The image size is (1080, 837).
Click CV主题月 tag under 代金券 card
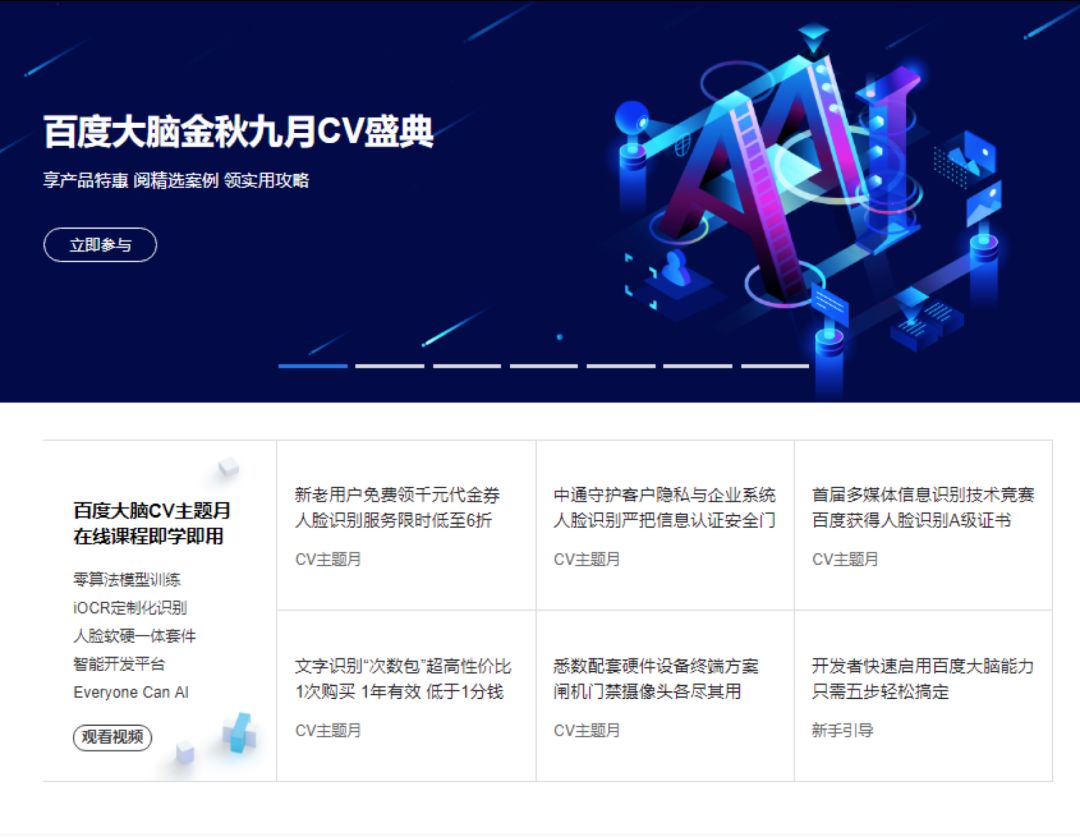pyautogui.click(x=328, y=559)
